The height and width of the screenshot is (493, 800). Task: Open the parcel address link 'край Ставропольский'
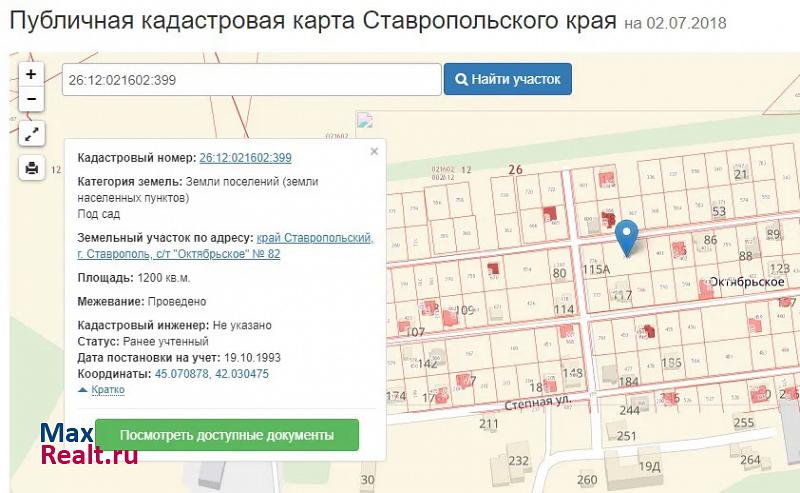315,238
